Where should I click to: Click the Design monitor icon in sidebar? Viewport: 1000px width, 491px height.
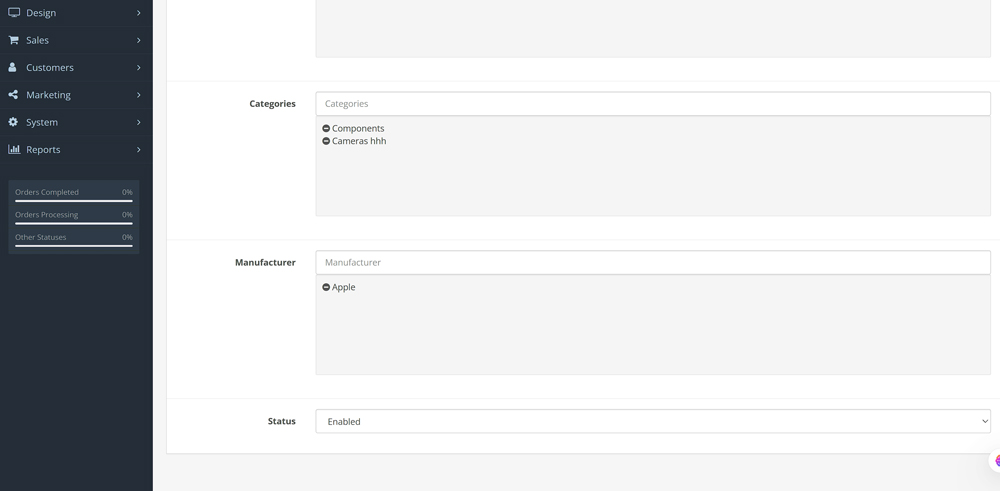tap(14, 13)
